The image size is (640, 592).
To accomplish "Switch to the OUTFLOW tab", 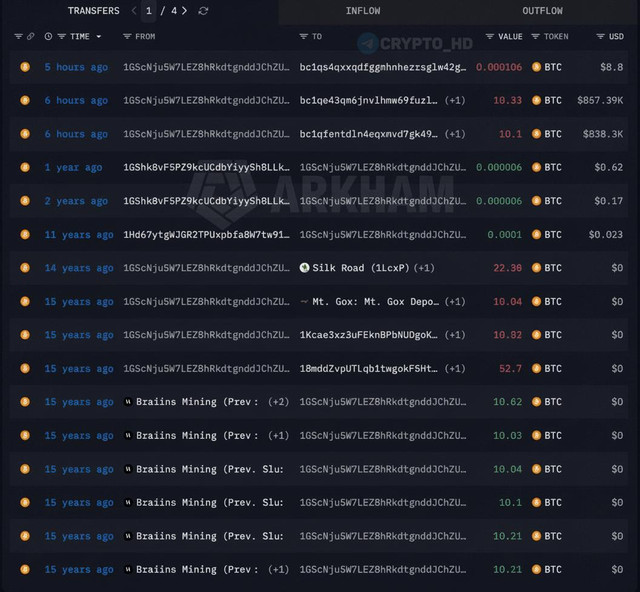I will [x=542, y=11].
